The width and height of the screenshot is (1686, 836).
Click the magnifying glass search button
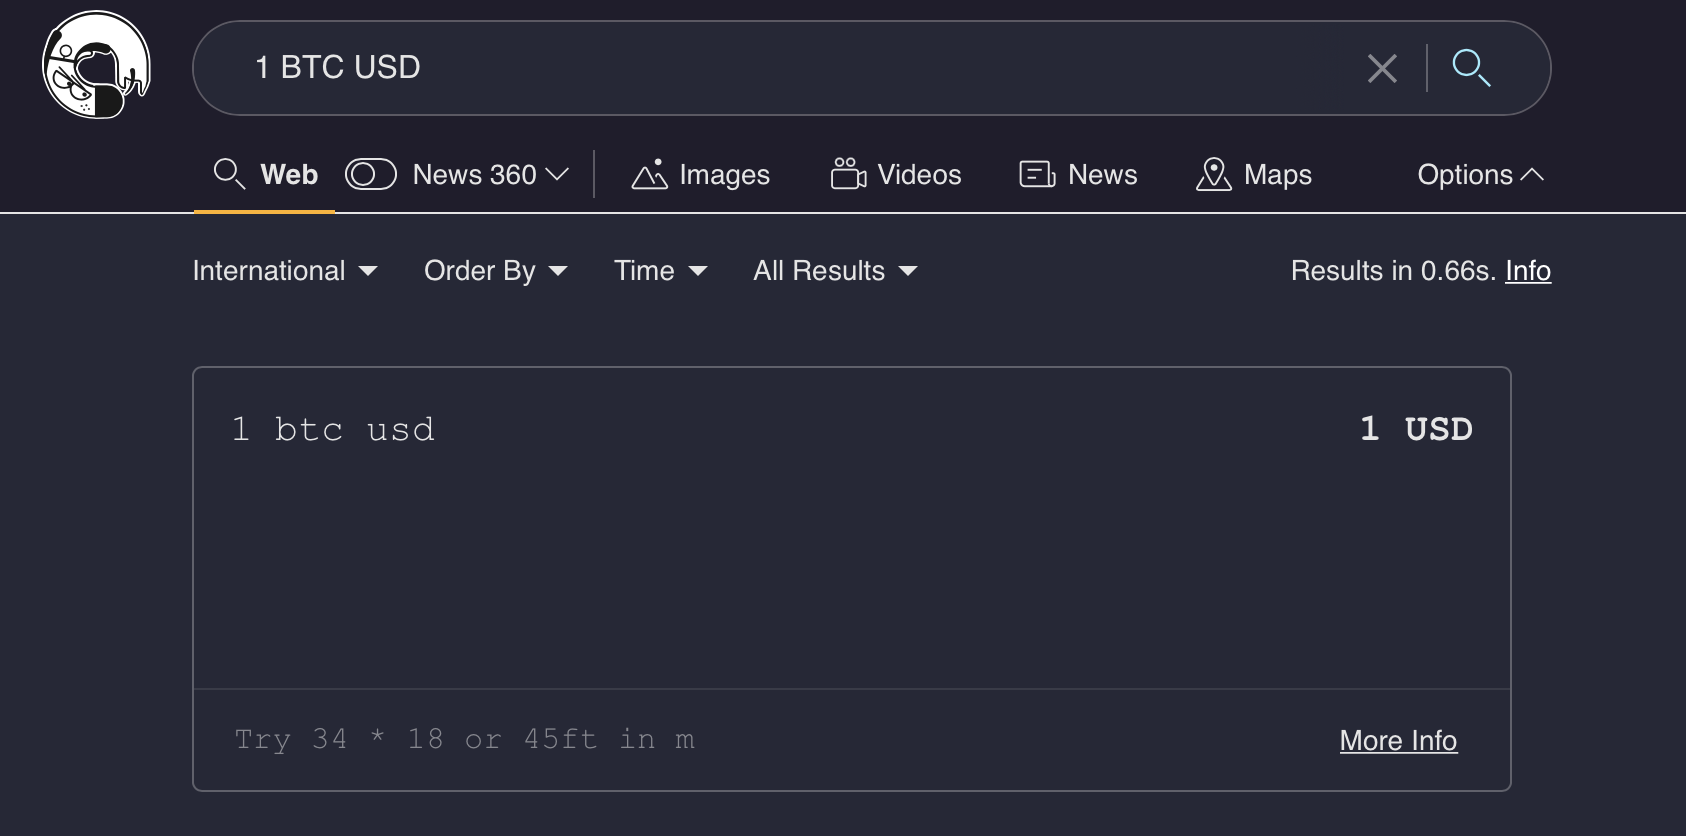click(x=1471, y=68)
